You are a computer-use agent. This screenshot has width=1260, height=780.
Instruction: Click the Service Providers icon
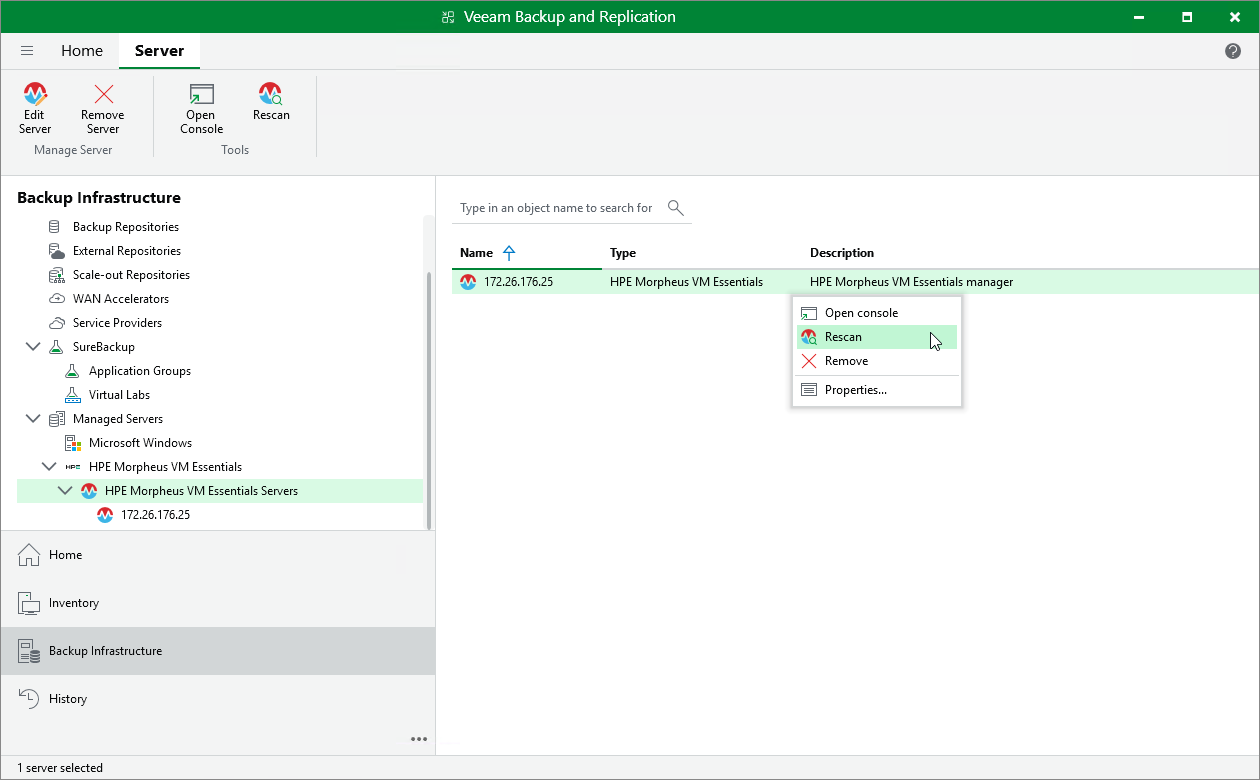point(56,323)
